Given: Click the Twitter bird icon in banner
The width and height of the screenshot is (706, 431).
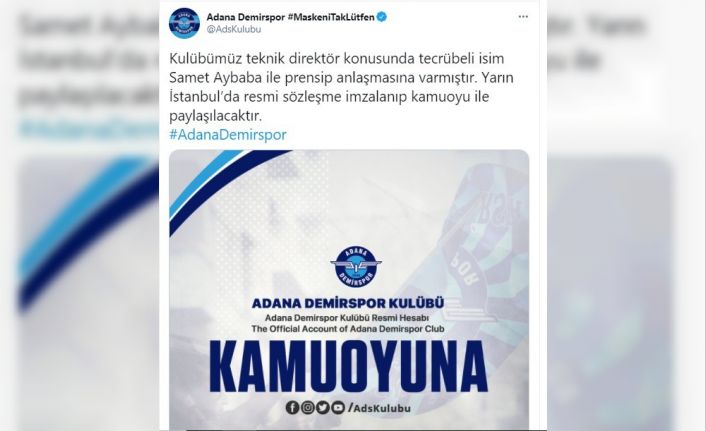Looking at the screenshot, I should [322, 408].
